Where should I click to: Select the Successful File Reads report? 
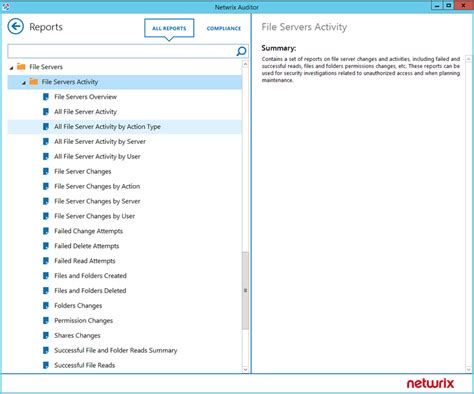tap(84, 365)
